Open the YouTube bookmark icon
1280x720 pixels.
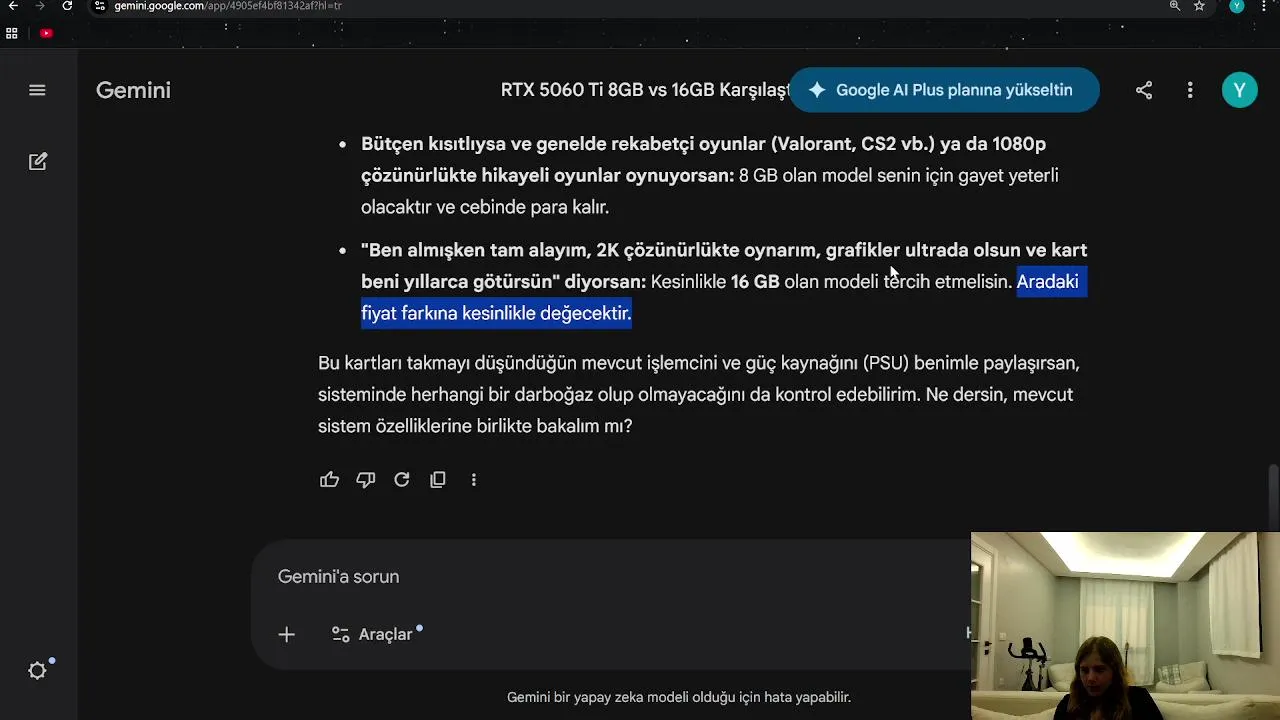coord(46,33)
